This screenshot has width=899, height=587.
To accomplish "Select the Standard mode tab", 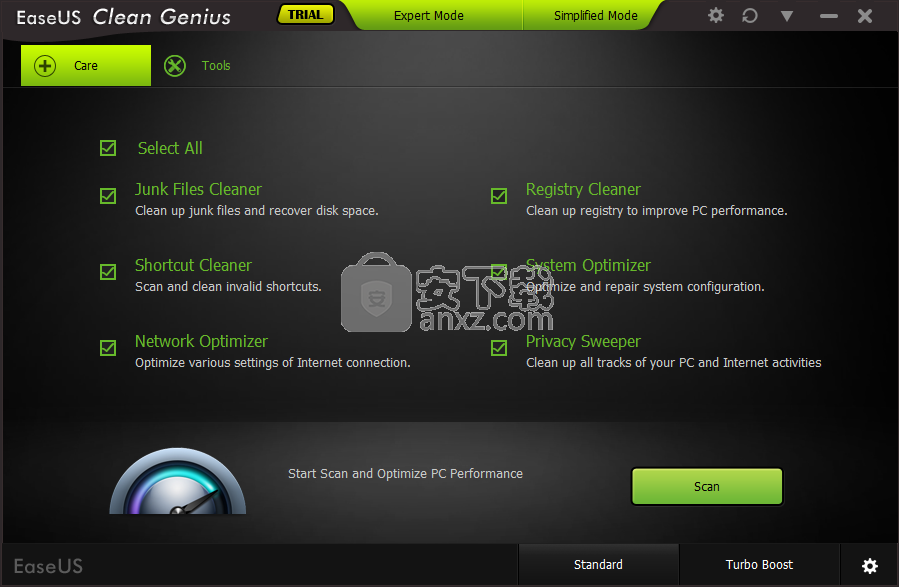I will click(598, 565).
